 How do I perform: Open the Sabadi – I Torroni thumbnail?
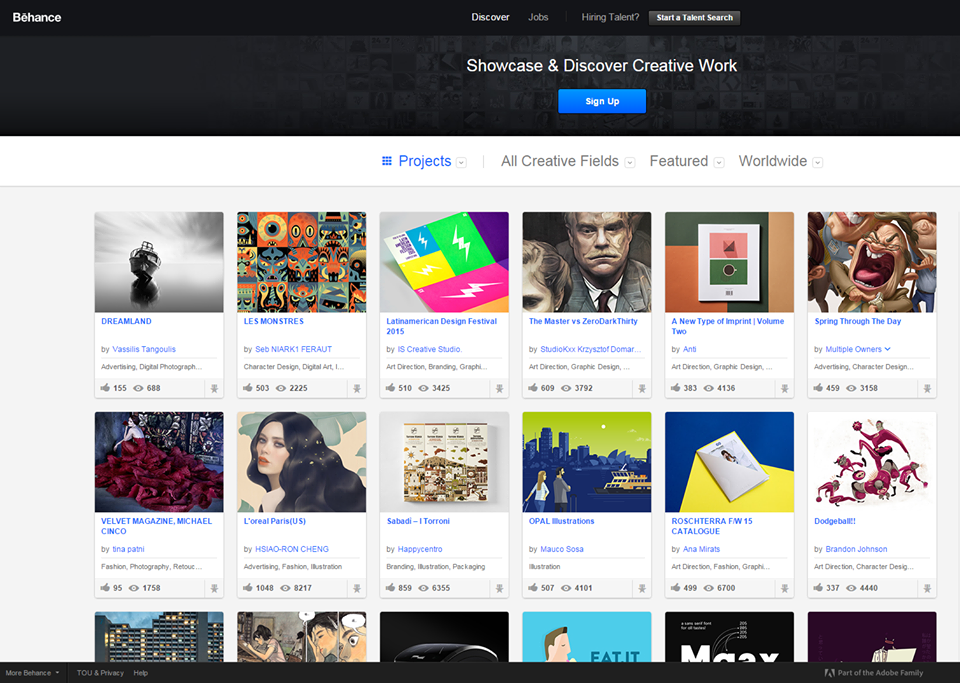coord(444,462)
